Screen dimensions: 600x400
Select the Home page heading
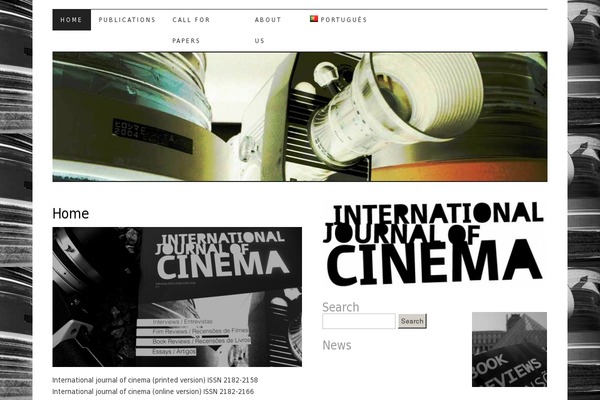click(71, 214)
